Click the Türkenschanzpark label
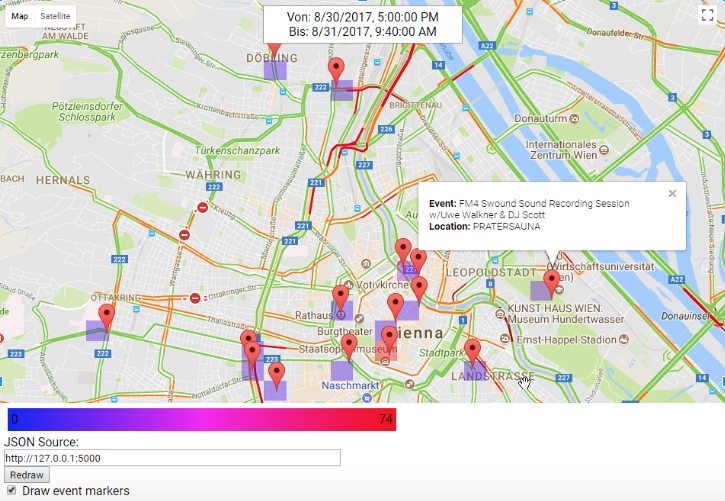The image size is (725, 501). point(238,150)
